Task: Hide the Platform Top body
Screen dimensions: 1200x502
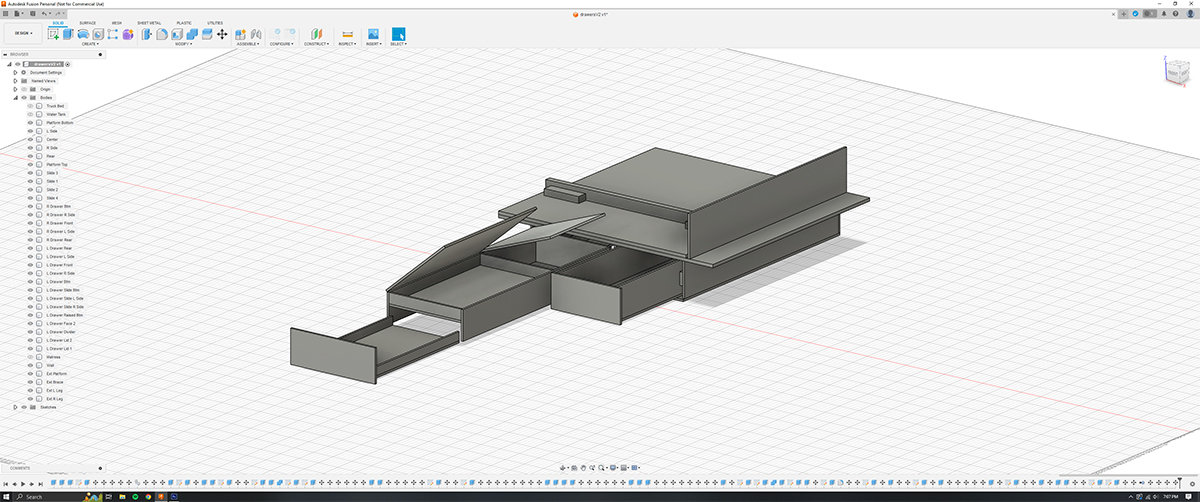Action: tap(30, 164)
